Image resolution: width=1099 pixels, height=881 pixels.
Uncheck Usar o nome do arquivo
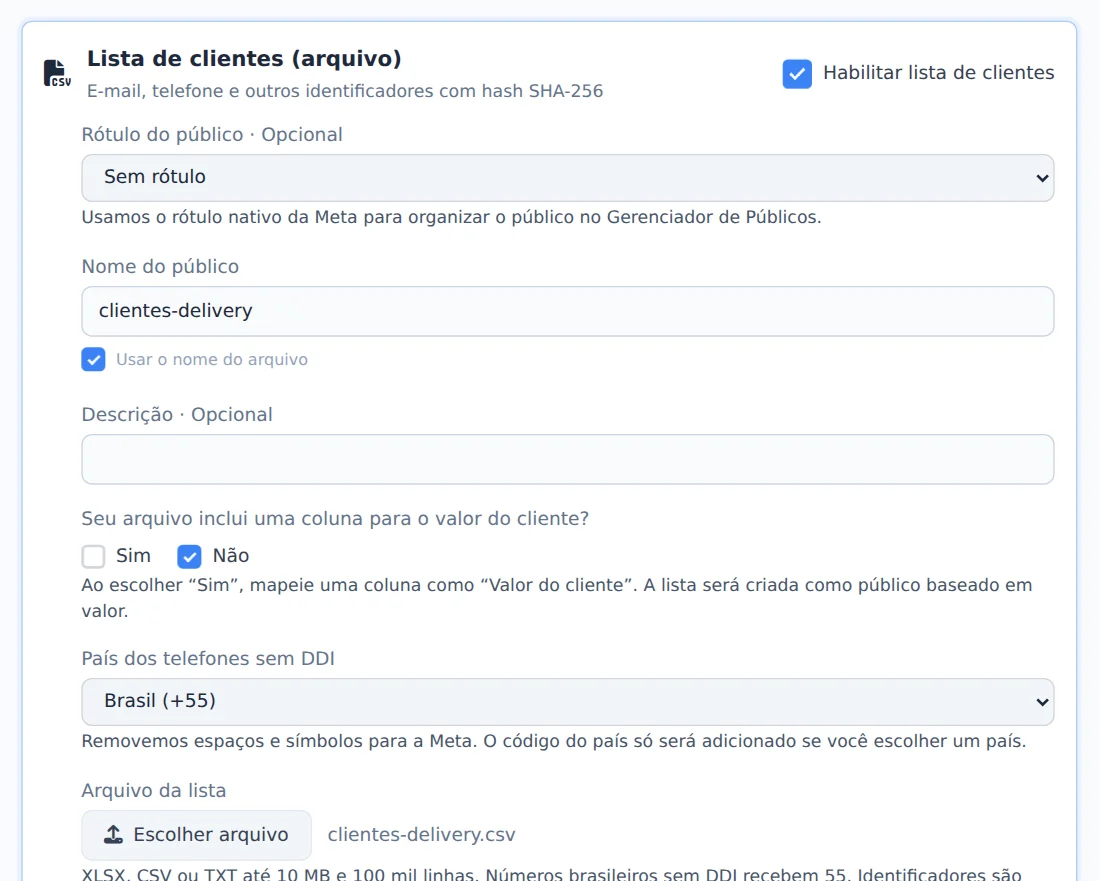(x=93, y=360)
